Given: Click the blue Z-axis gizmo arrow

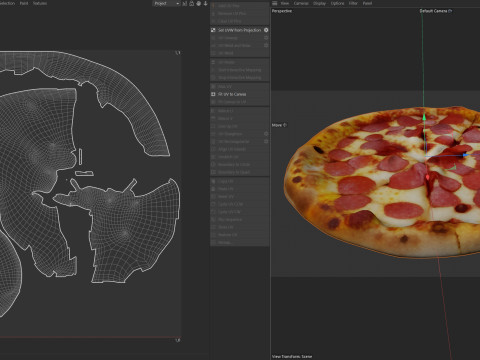Looking at the screenshot, I should [465, 155].
